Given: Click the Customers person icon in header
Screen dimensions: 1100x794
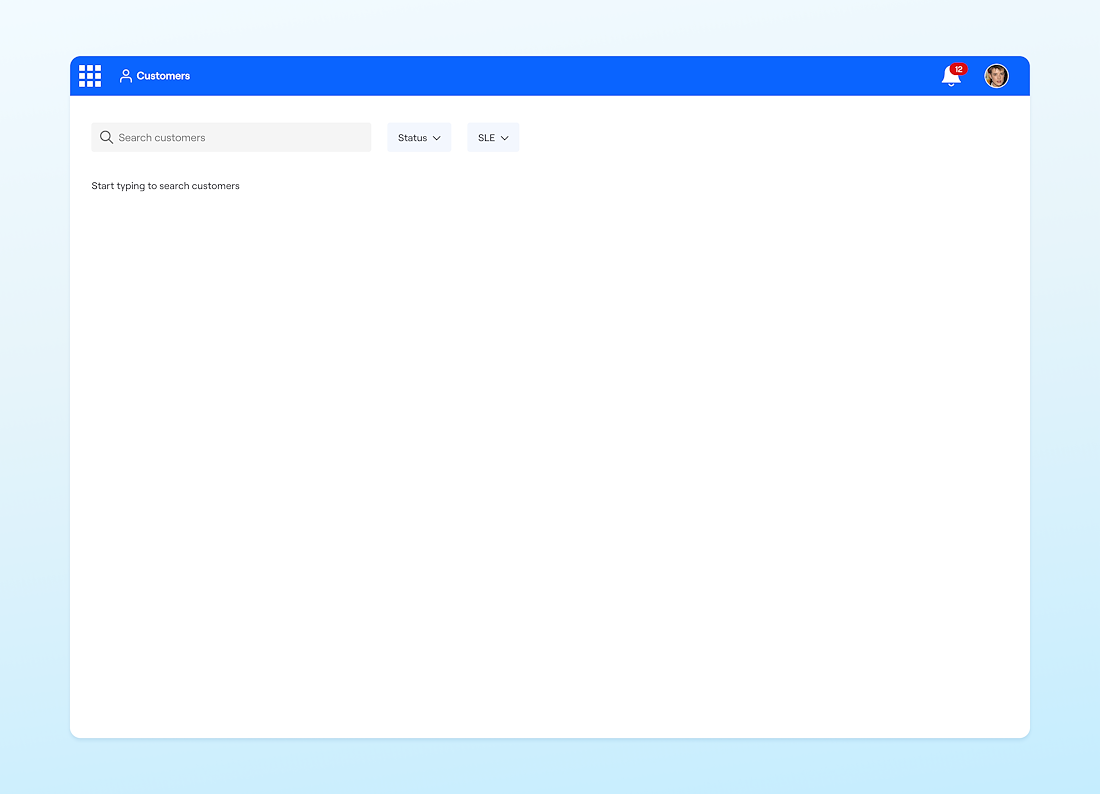Looking at the screenshot, I should pos(126,76).
